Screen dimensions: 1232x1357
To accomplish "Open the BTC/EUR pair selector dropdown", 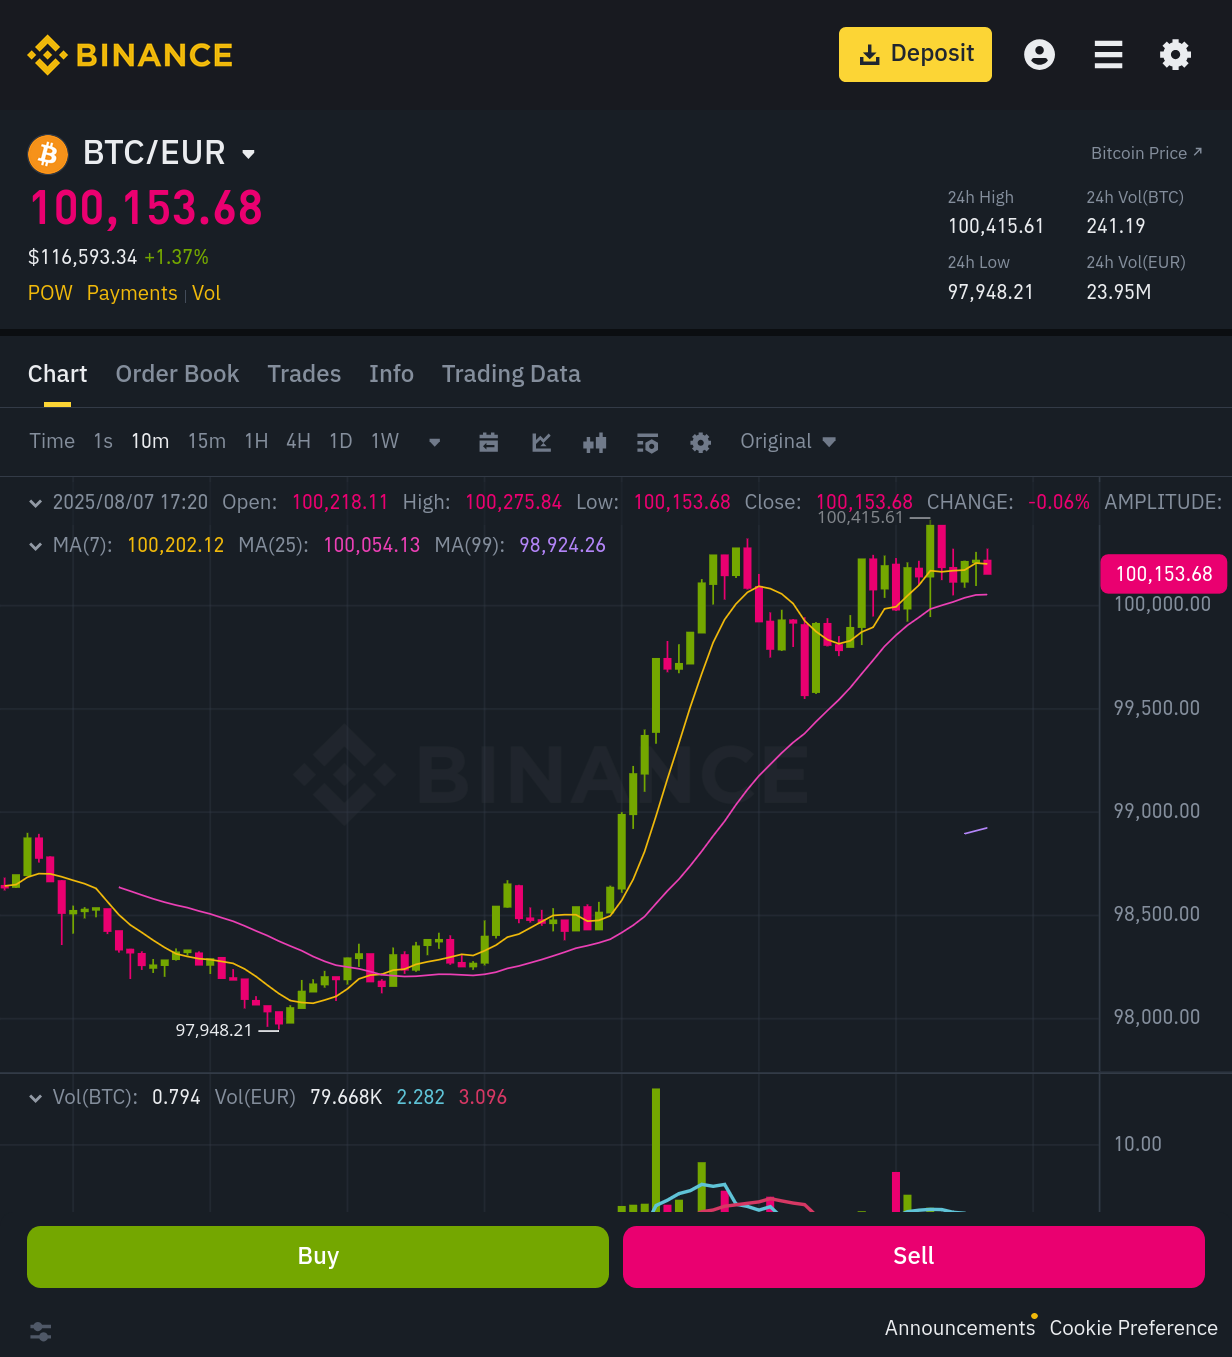I will 248,154.
